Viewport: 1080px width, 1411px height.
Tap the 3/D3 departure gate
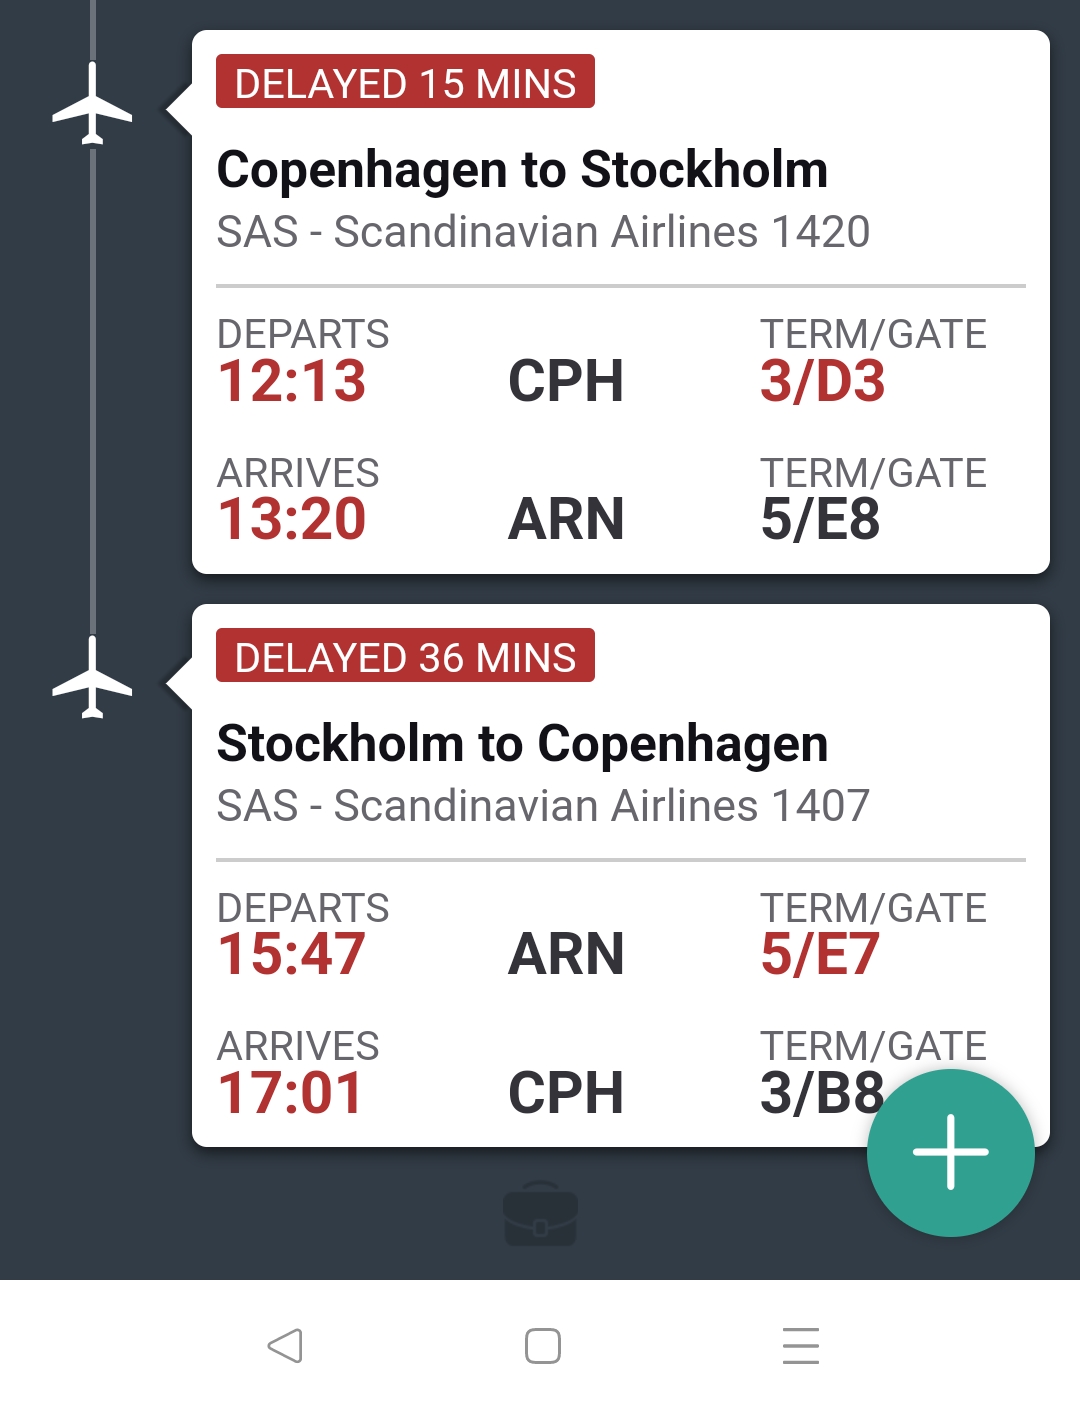822,382
